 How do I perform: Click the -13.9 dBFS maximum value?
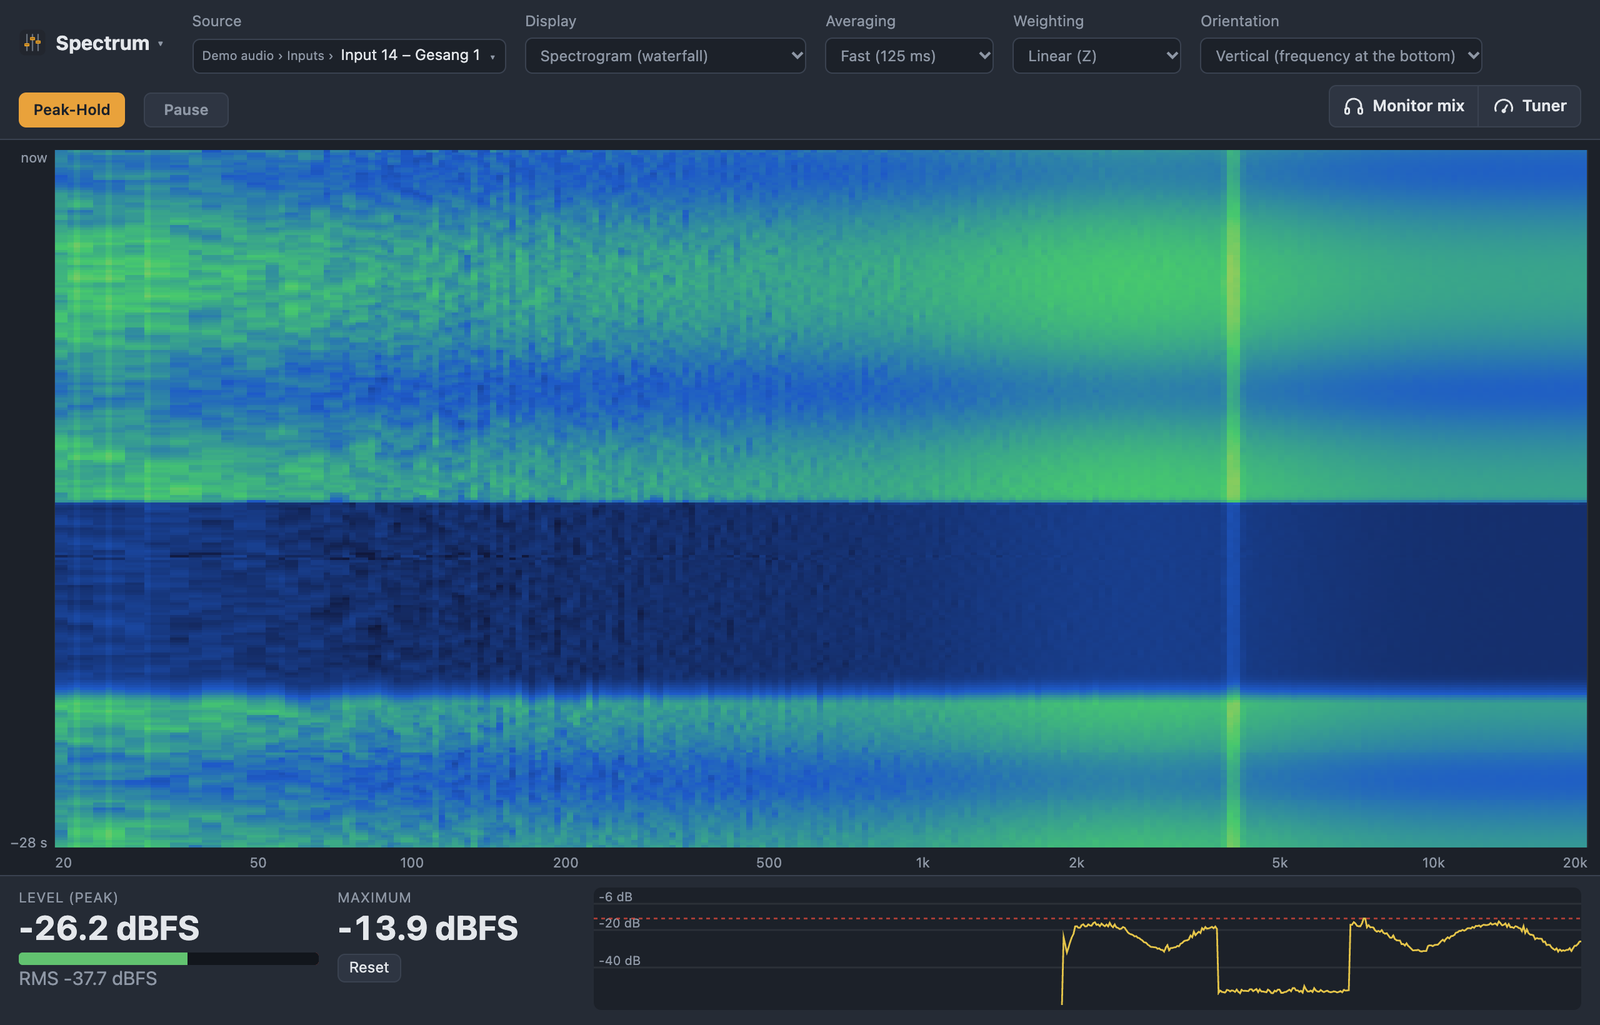[428, 929]
